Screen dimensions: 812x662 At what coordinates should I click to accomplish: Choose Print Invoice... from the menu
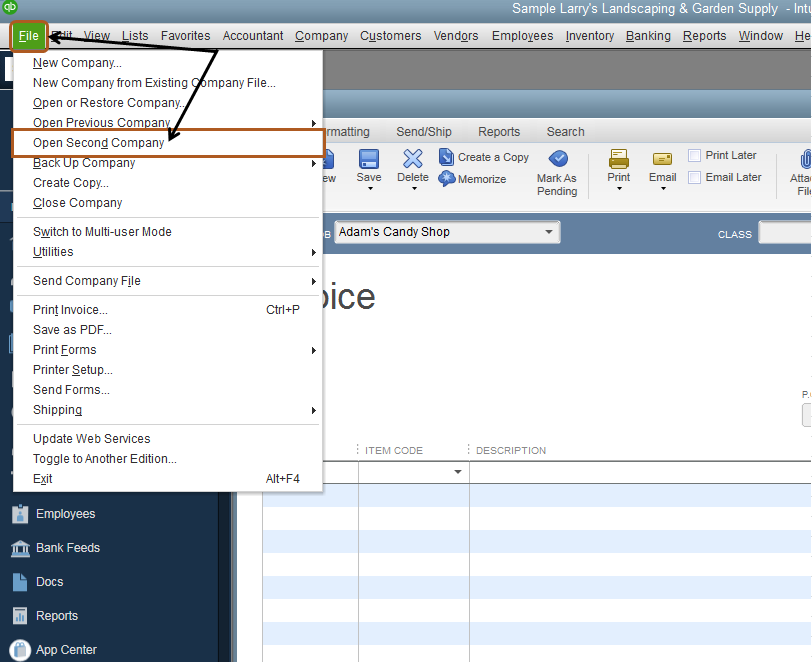(x=167, y=310)
